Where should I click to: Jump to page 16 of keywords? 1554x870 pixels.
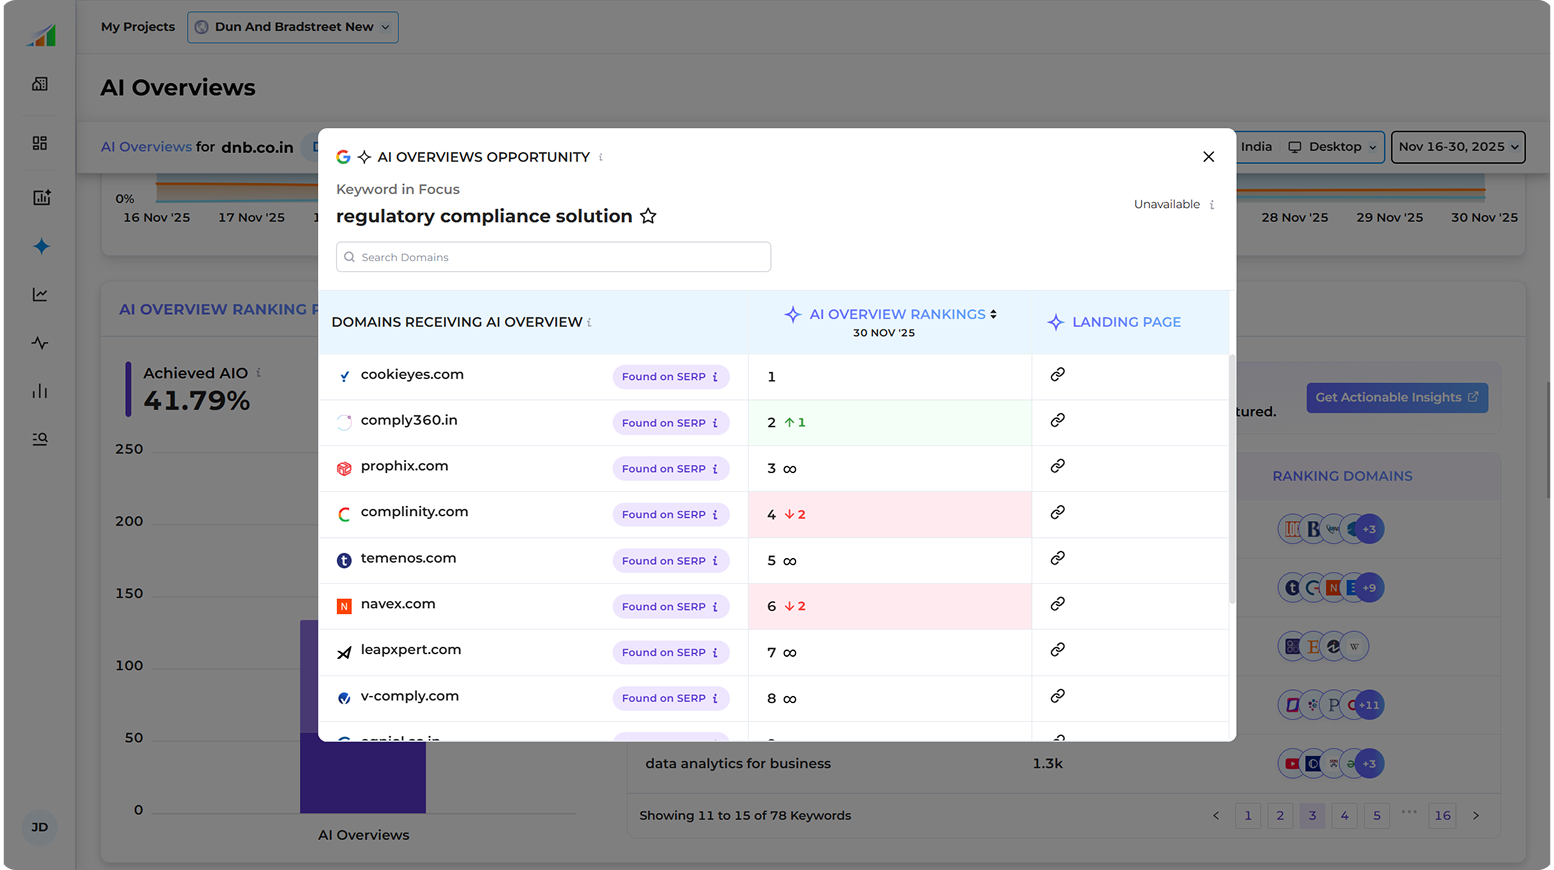pyautogui.click(x=1442, y=816)
